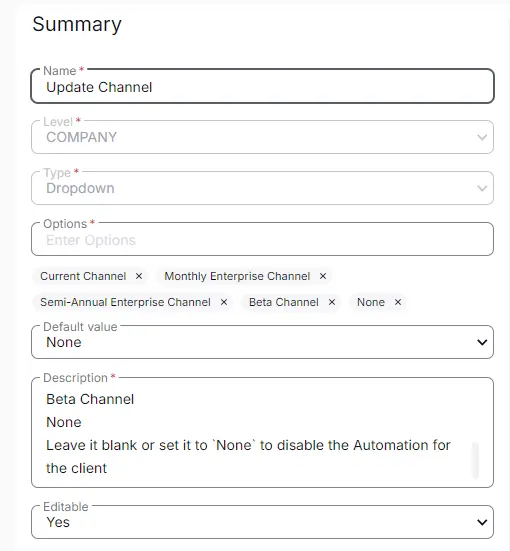Image resolution: width=510 pixels, height=551 pixels.
Task: Click the Description area scrollbar
Action: [475, 460]
